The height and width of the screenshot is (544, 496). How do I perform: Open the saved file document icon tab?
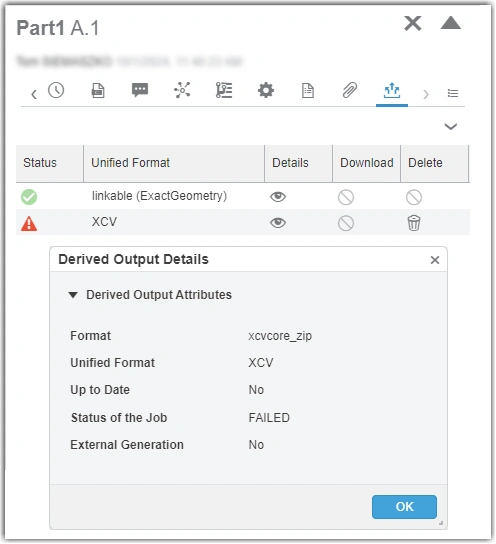click(x=98, y=91)
